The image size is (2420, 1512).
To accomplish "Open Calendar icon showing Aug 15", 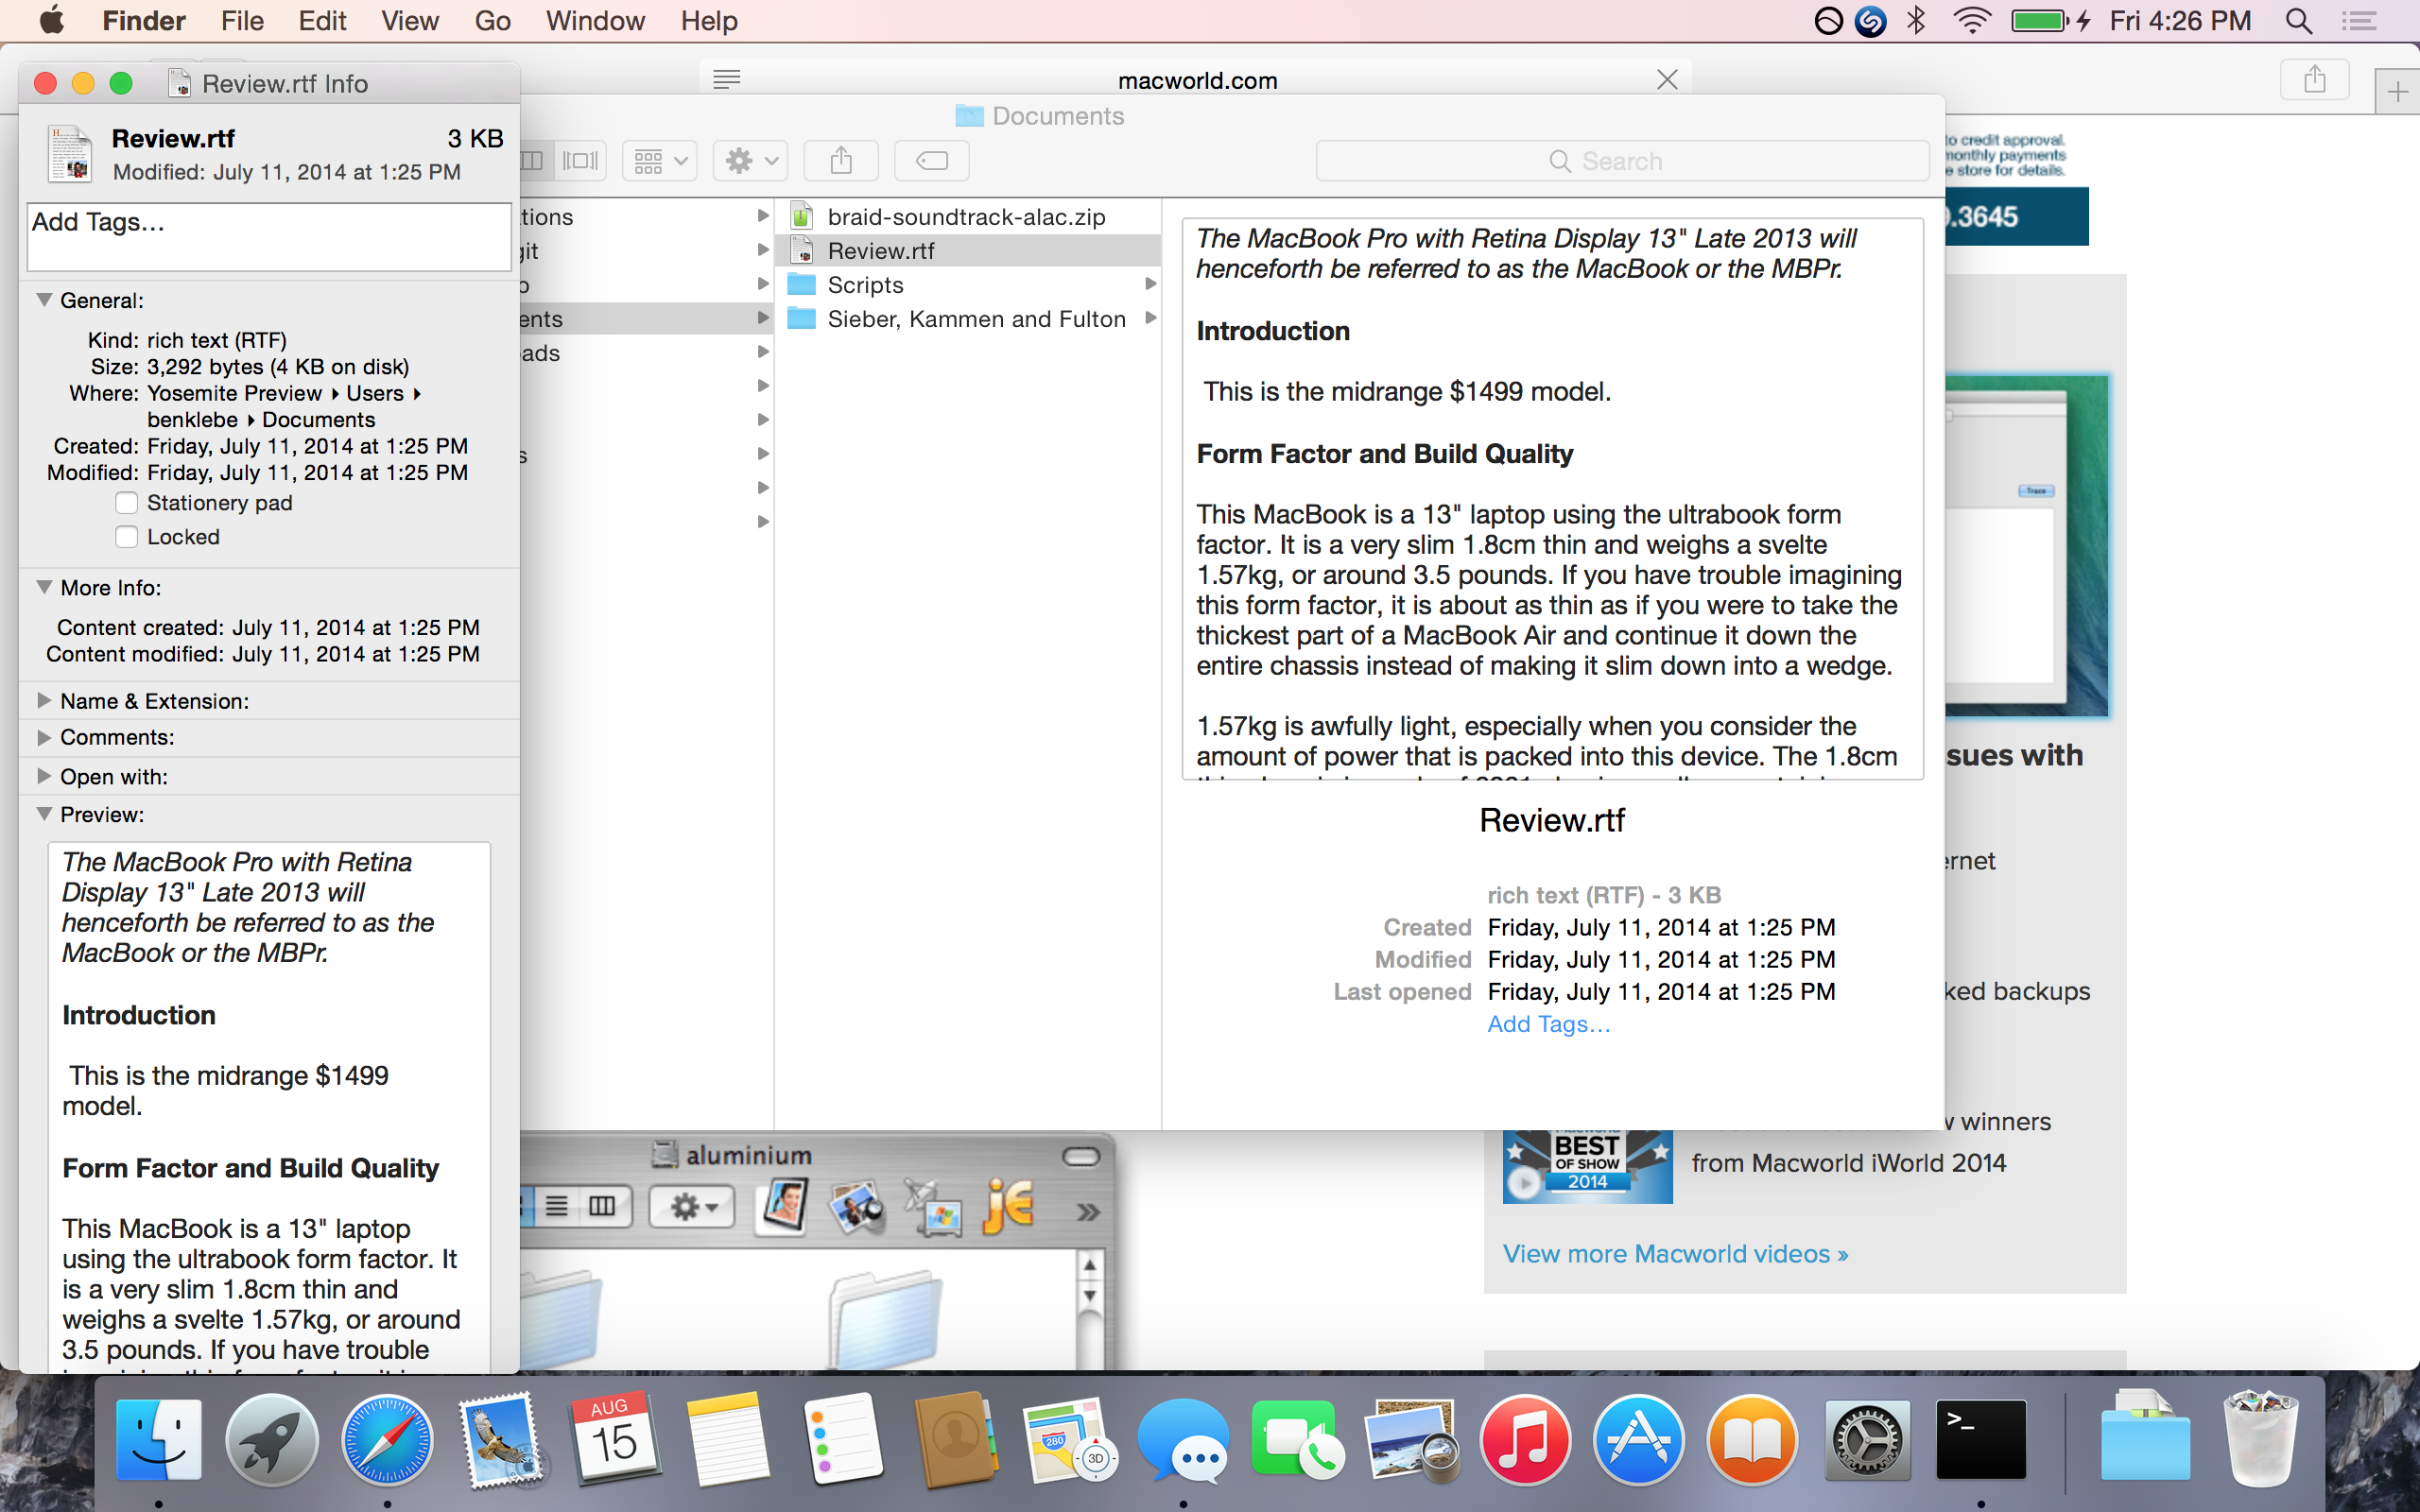I will [x=614, y=1440].
